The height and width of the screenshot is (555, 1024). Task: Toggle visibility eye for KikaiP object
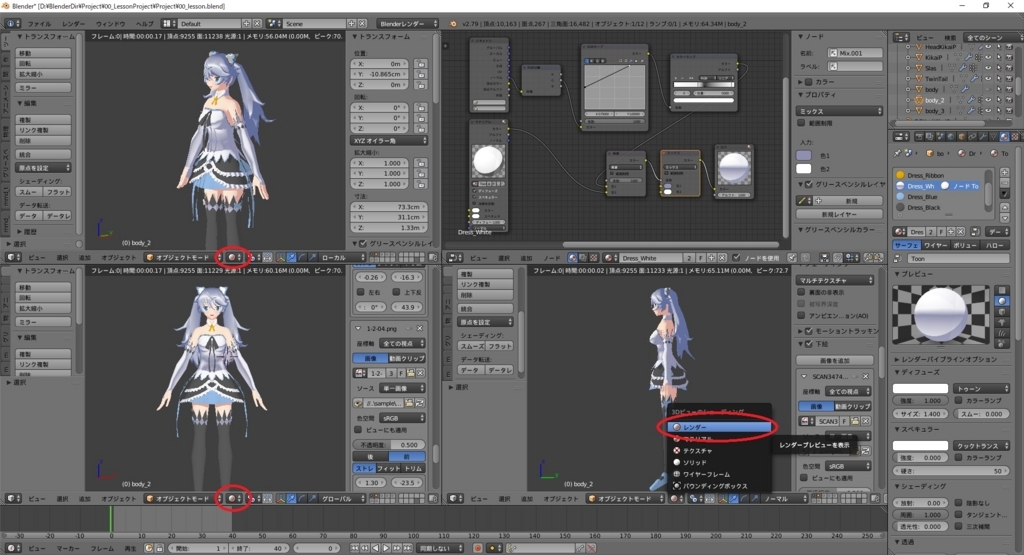[988, 57]
